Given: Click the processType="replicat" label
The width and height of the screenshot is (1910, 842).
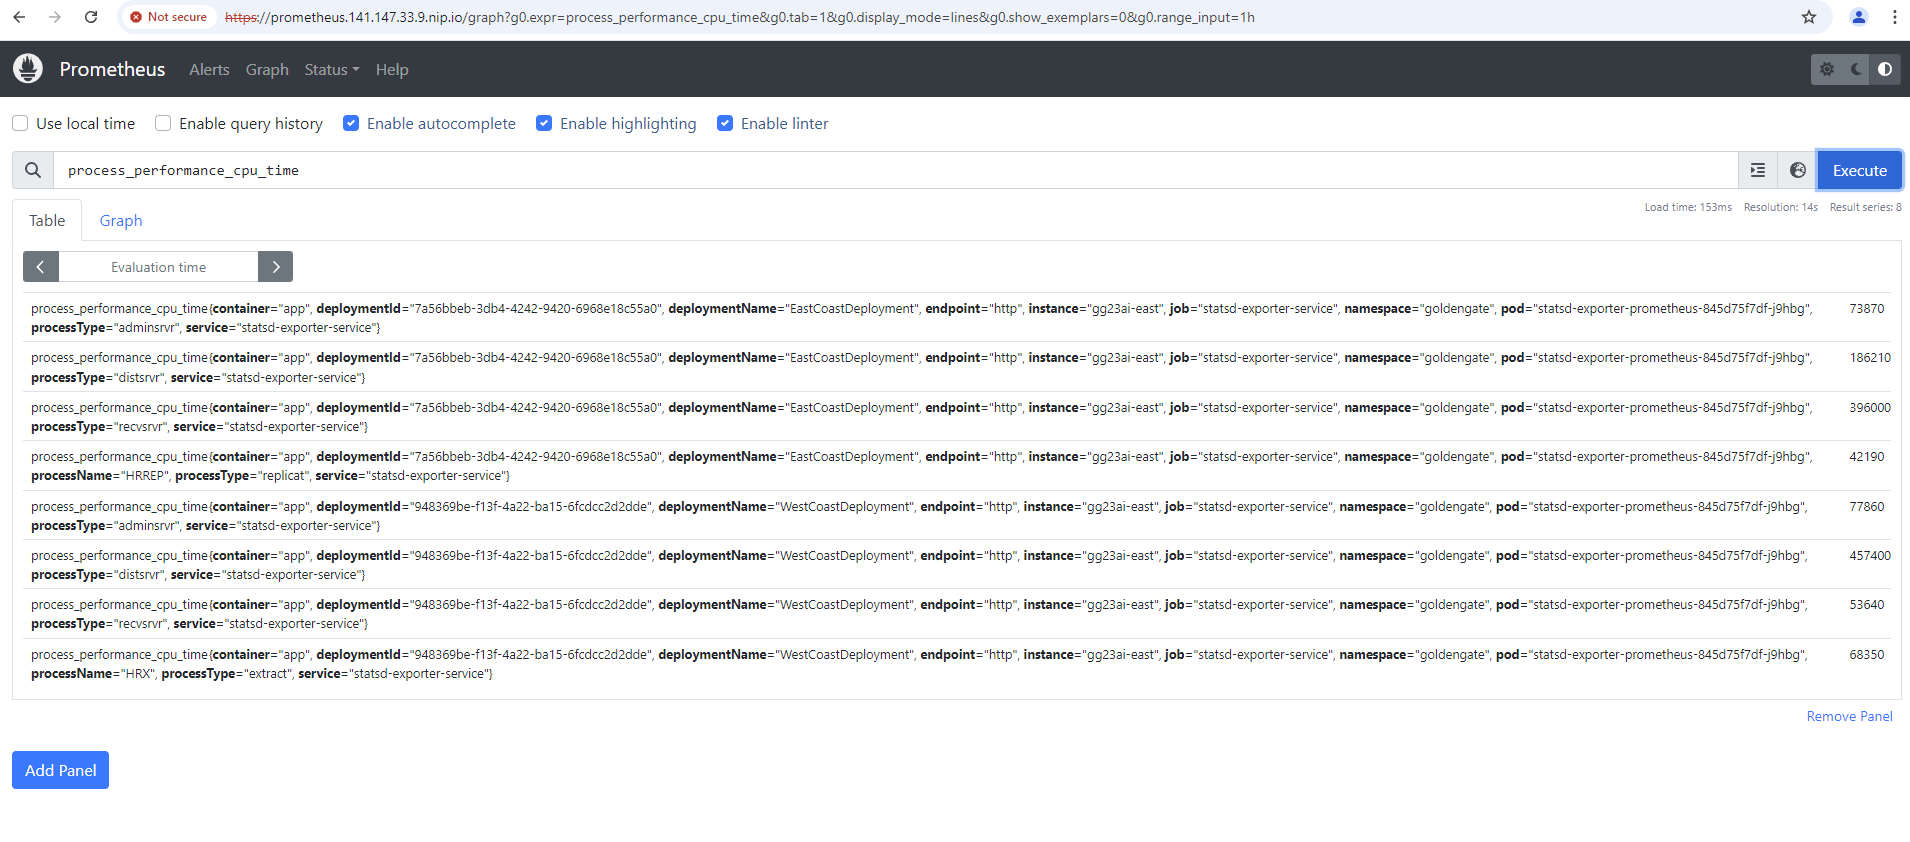Looking at the screenshot, I should tap(241, 476).
